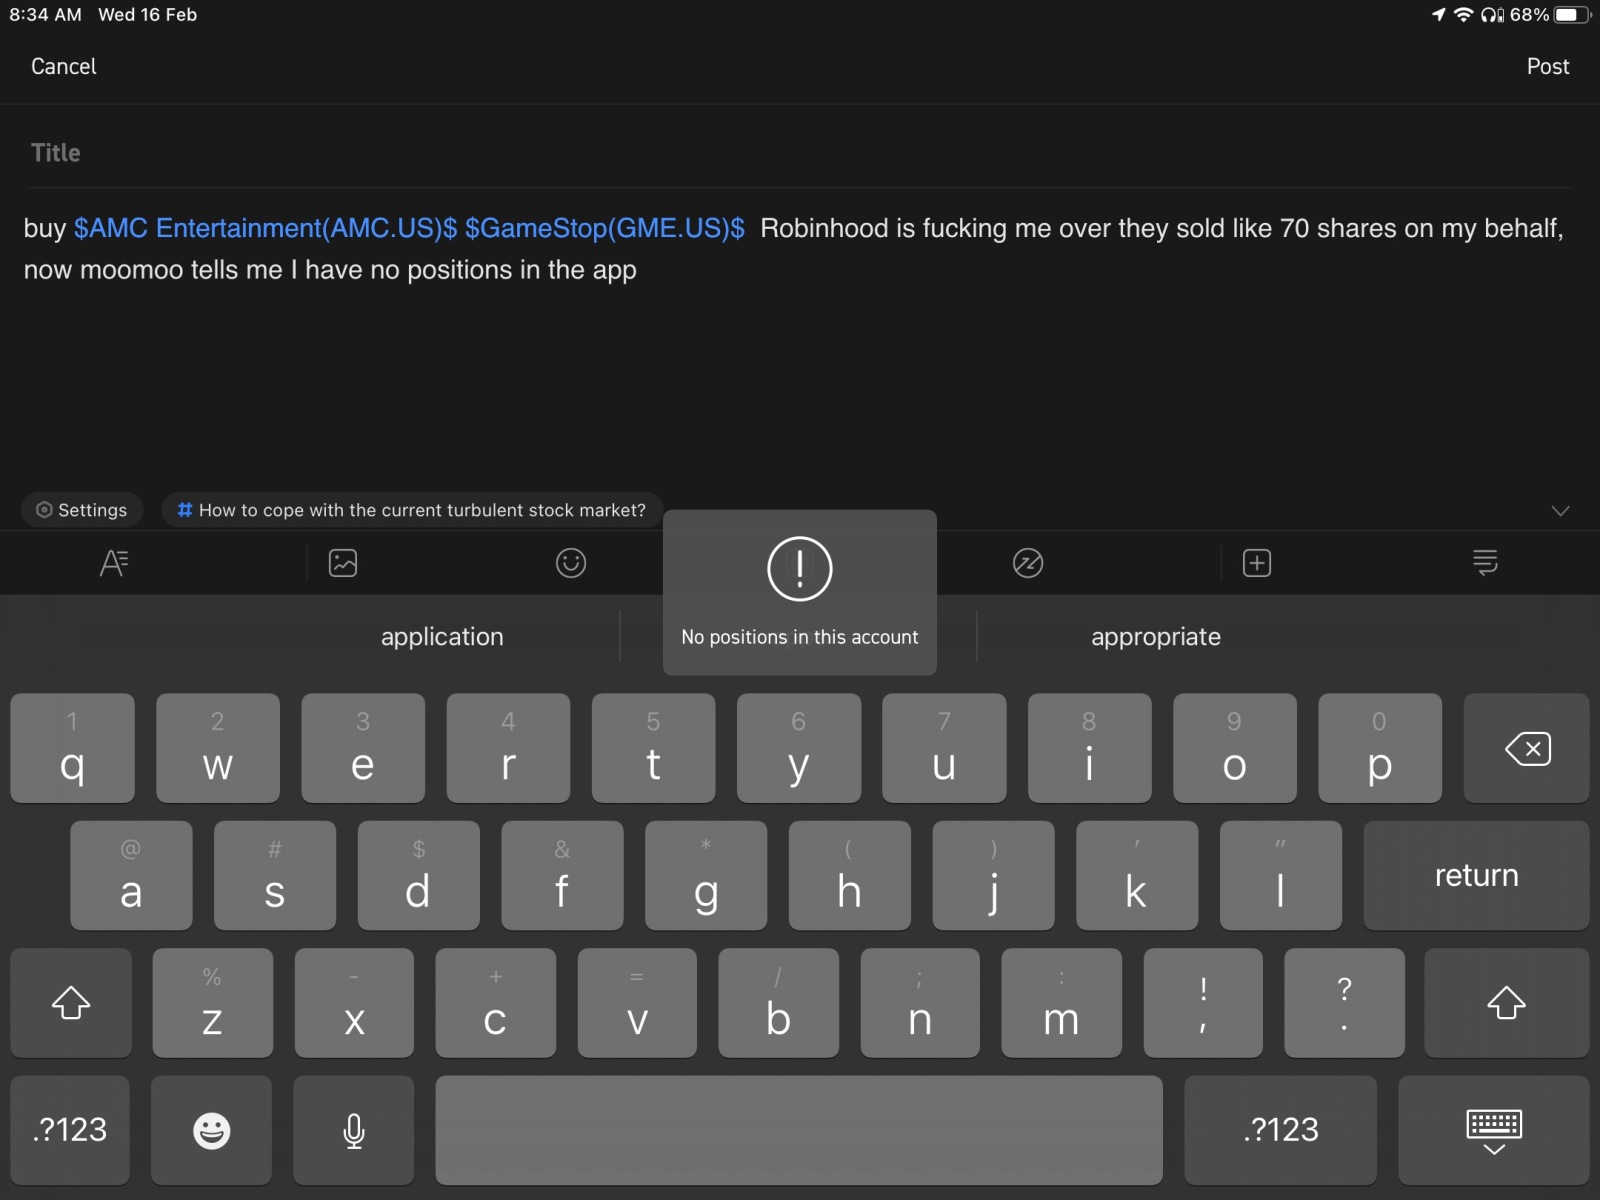Tap the z key
The image size is (1600, 1200).
coord(212,1003)
